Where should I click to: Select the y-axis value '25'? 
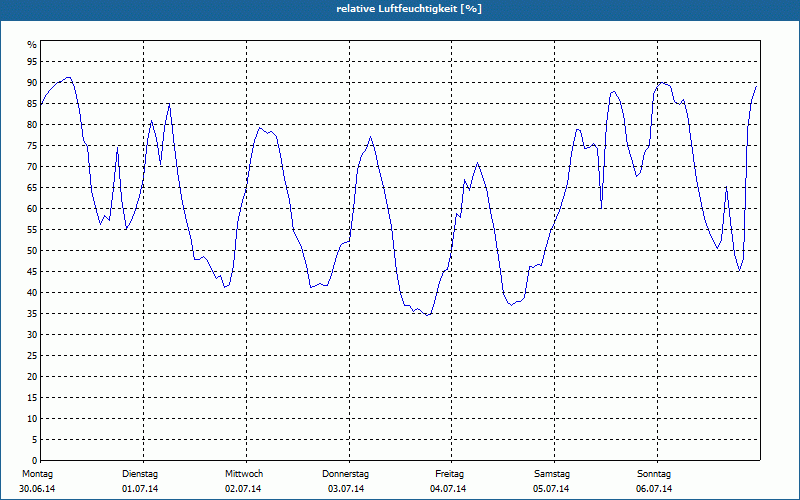[32, 356]
